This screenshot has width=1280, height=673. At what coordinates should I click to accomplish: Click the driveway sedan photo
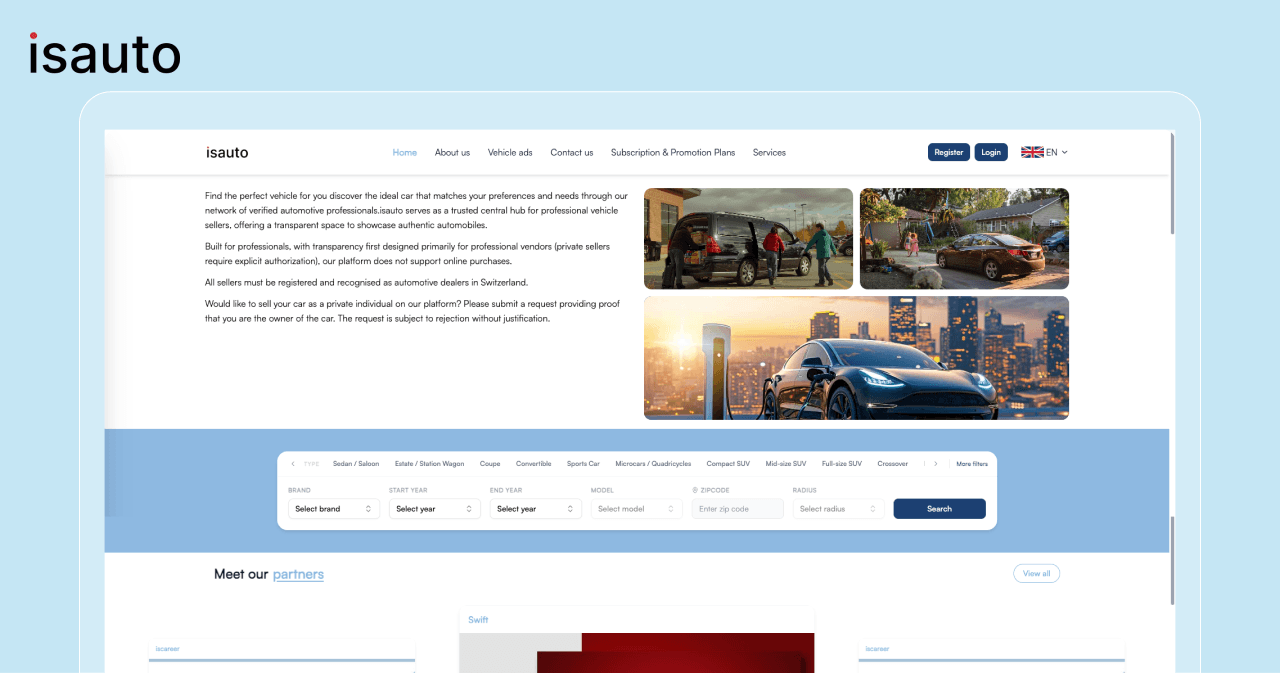click(x=964, y=239)
